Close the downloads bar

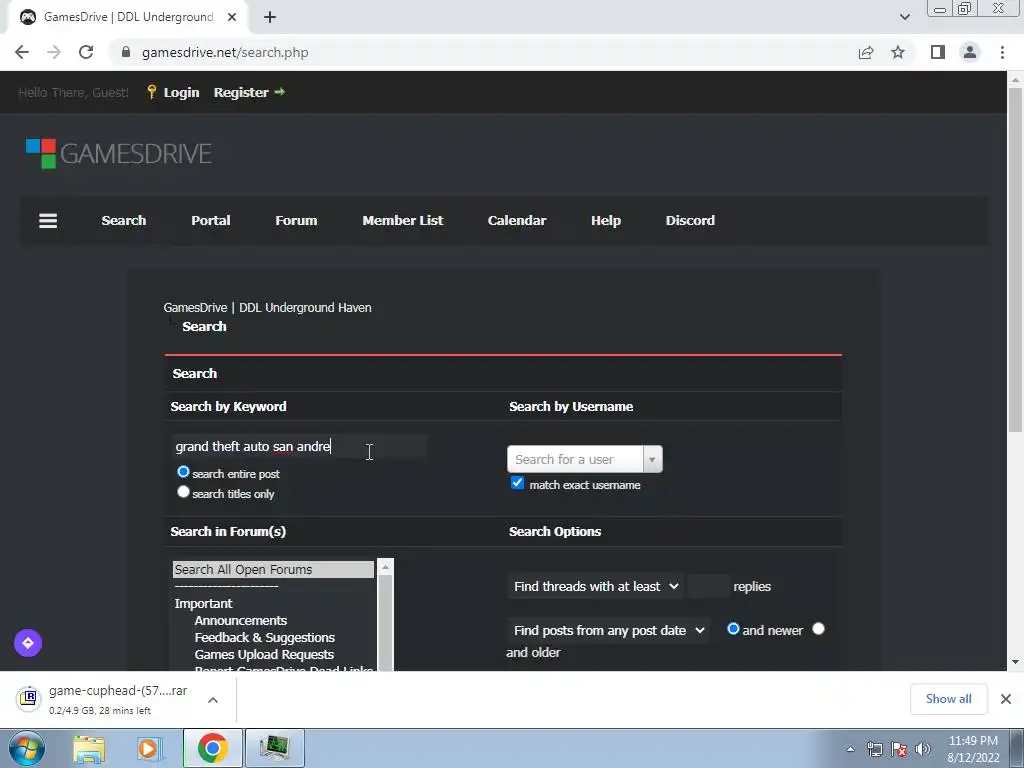point(1006,699)
